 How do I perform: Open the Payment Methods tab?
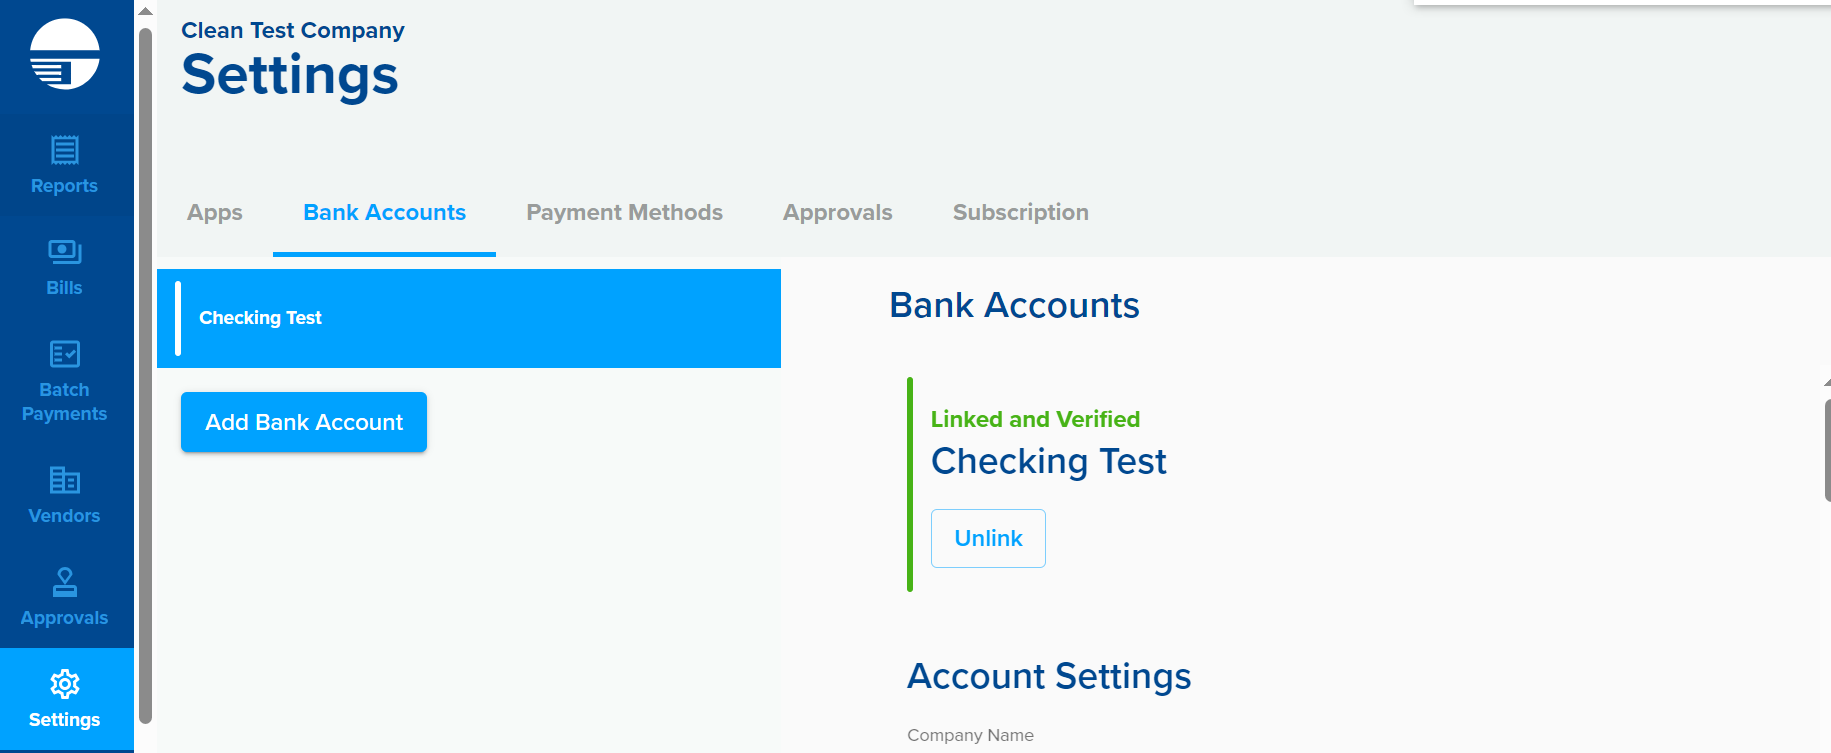point(625,212)
